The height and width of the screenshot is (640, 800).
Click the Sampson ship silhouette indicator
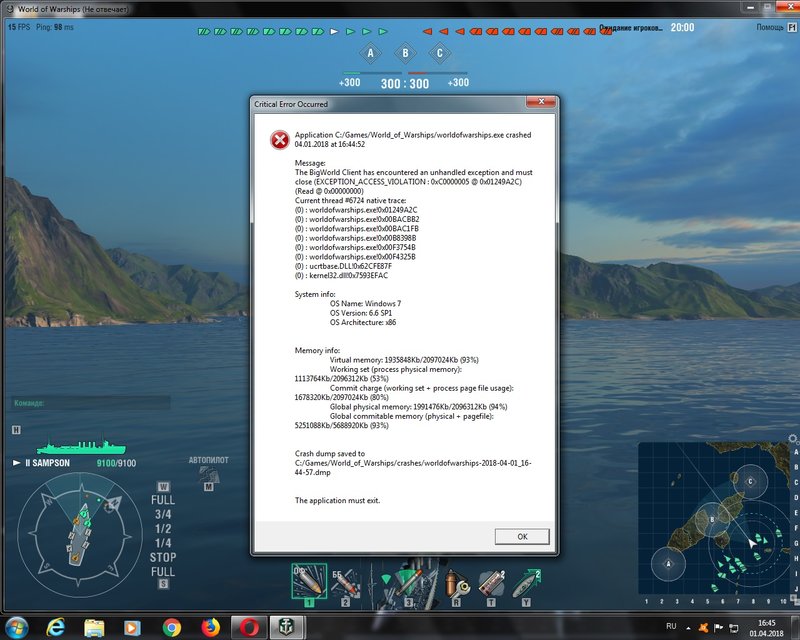point(80,447)
